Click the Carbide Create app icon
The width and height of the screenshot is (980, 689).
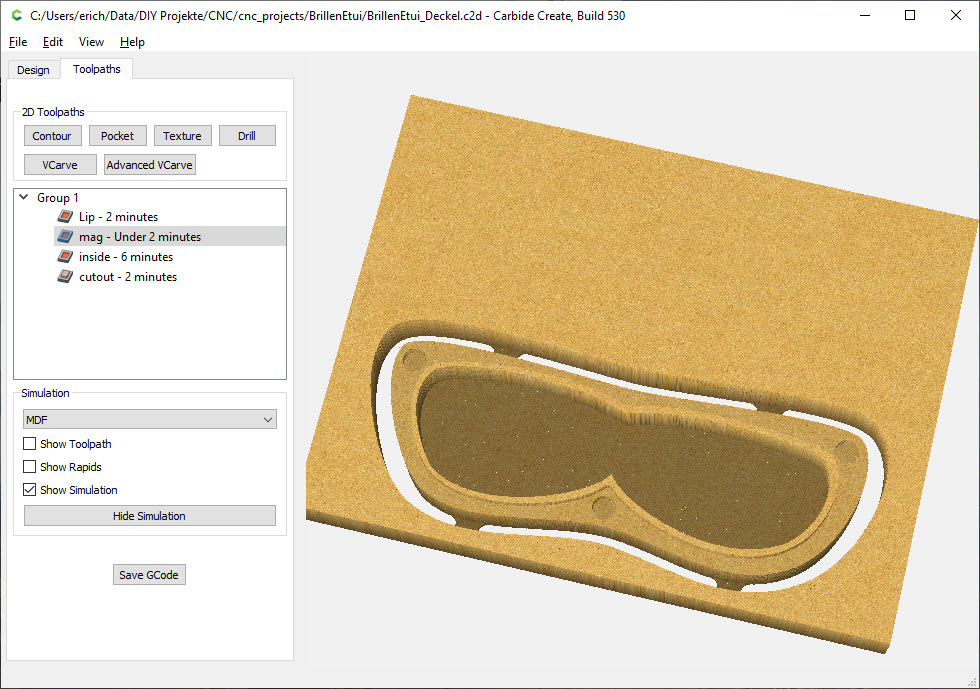15,15
